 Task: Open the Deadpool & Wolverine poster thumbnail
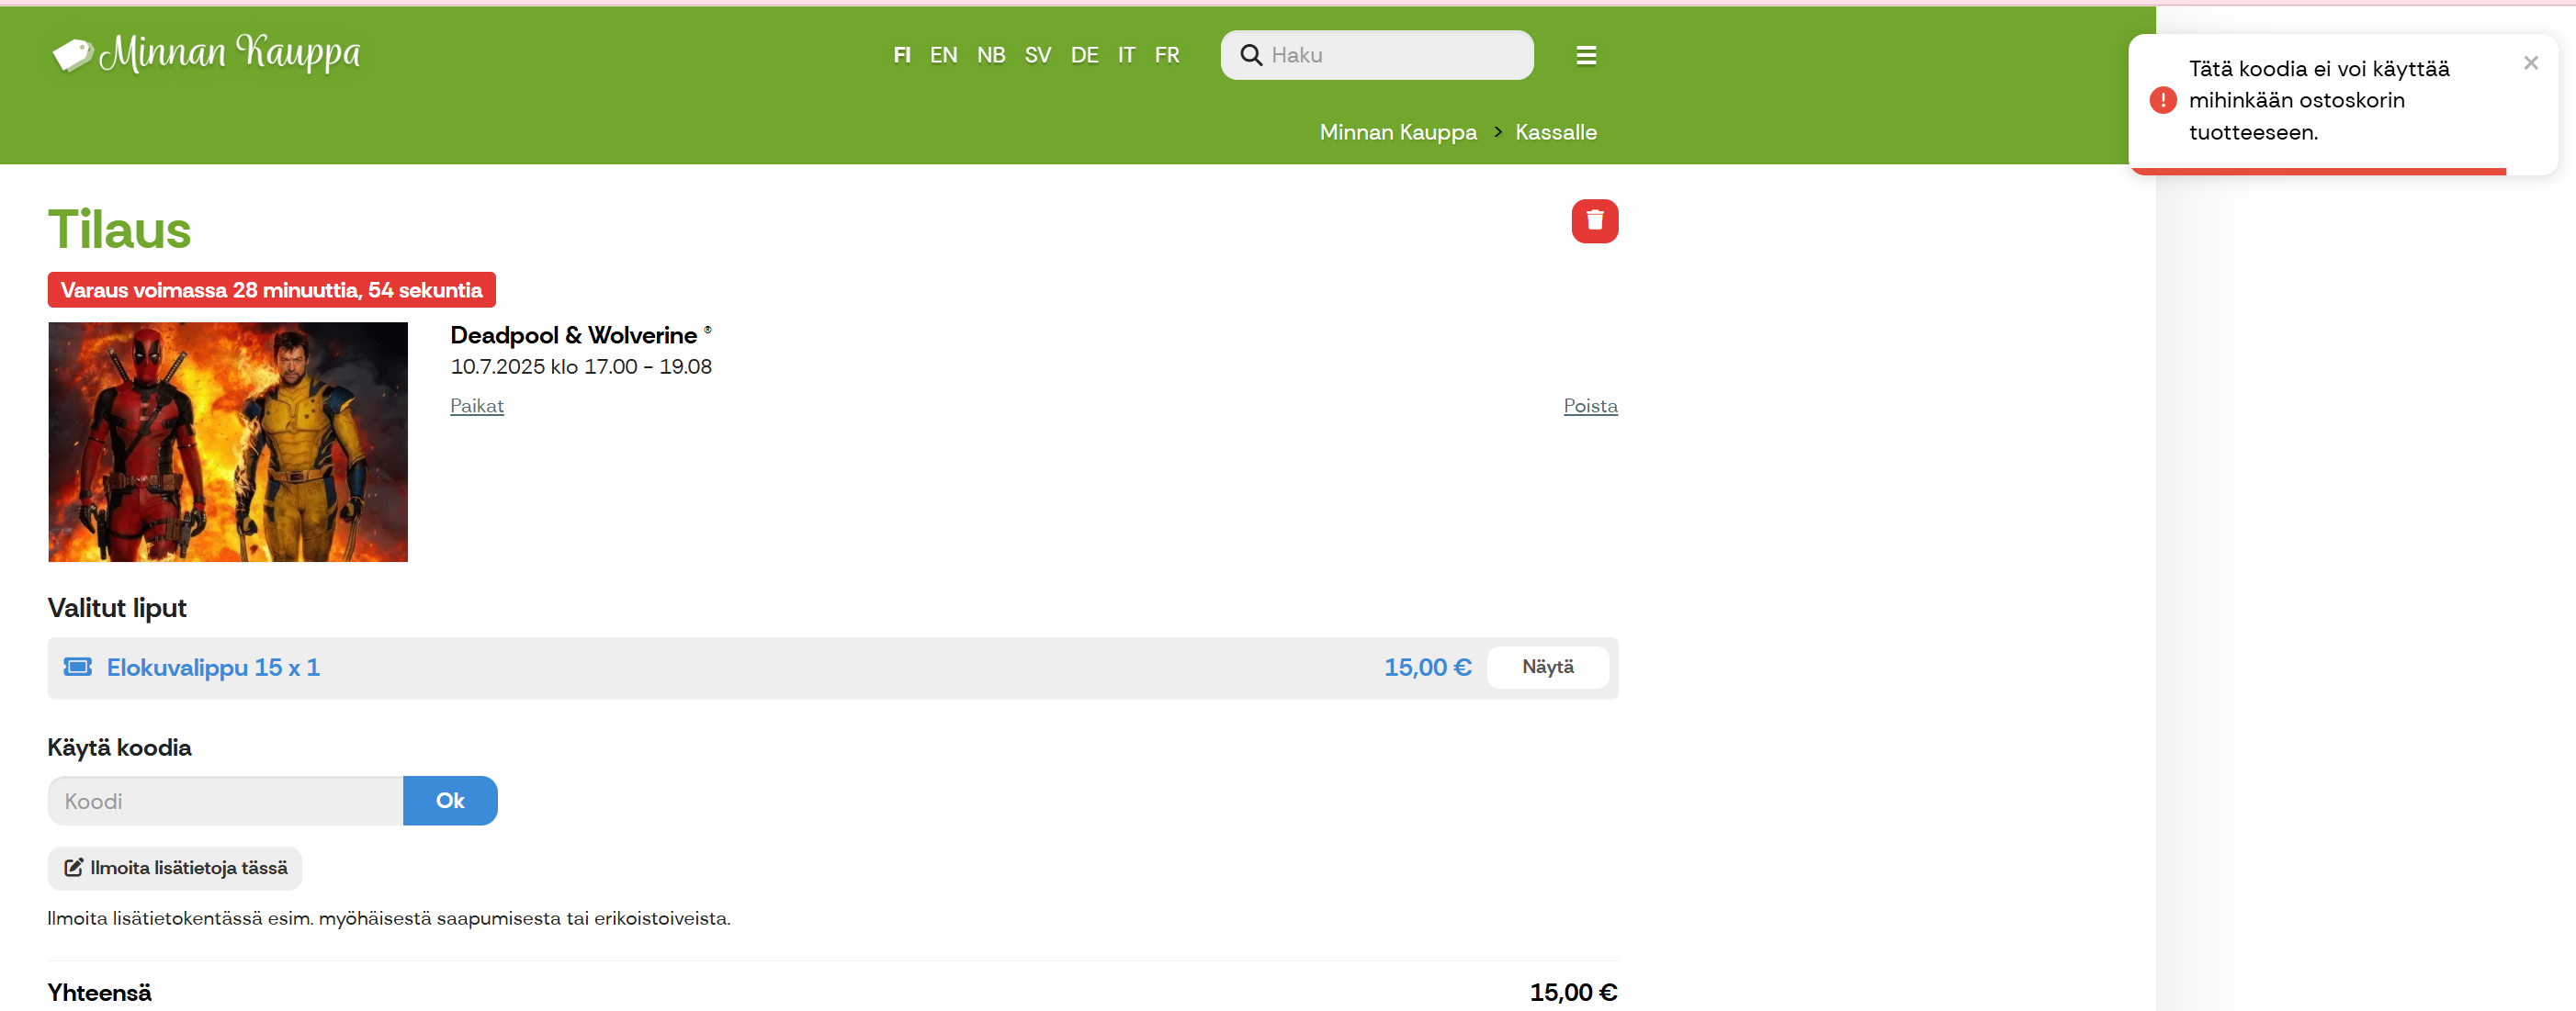point(228,442)
